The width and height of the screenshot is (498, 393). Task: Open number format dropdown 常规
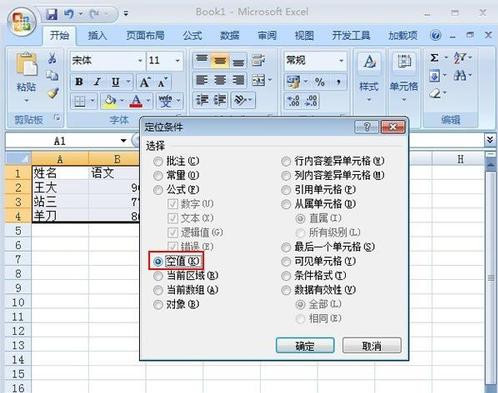[x=341, y=61]
